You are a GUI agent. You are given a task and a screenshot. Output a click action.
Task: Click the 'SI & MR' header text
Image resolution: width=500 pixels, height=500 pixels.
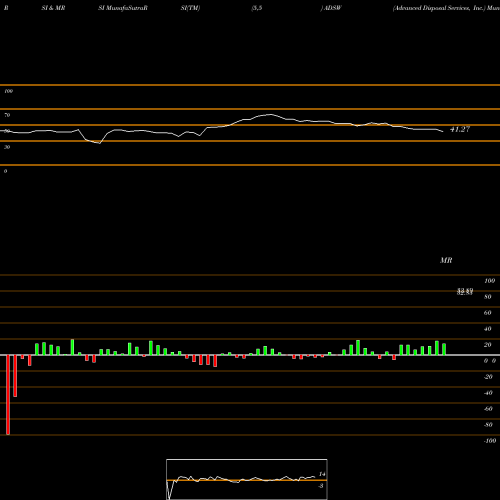click(x=53, y=8)
